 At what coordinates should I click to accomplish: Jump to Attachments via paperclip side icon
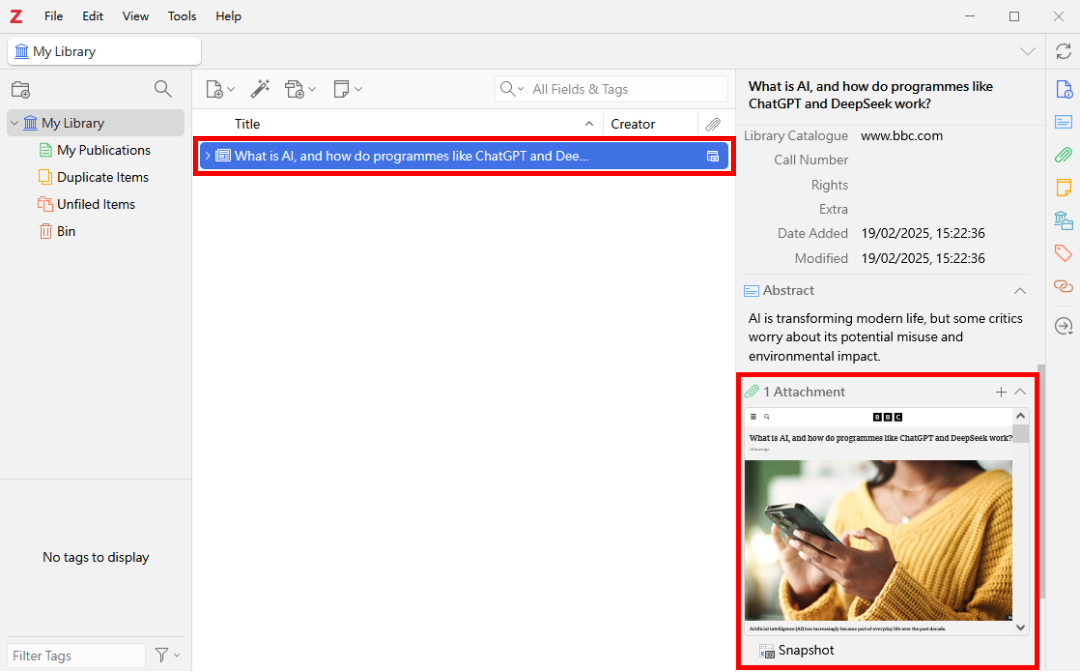pos(1064,155)
